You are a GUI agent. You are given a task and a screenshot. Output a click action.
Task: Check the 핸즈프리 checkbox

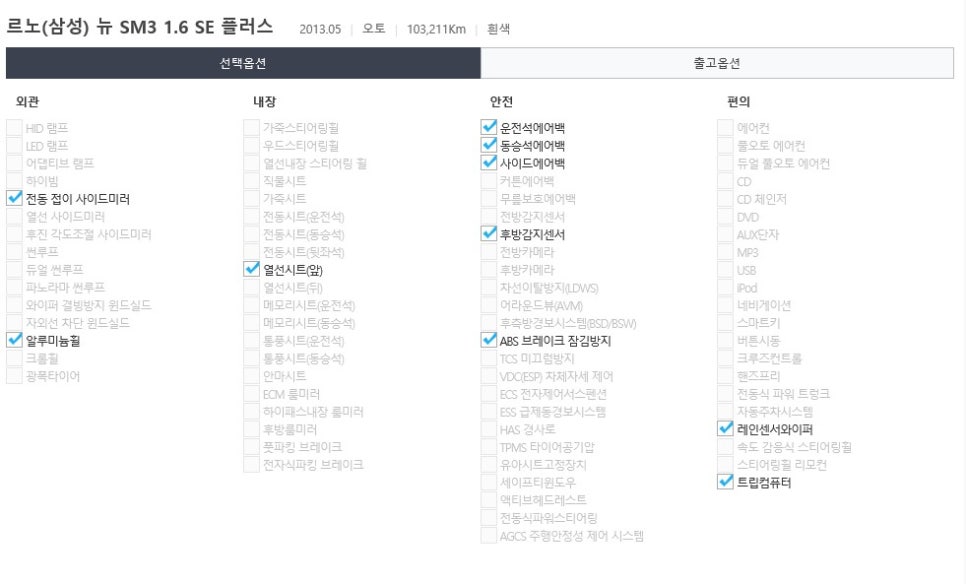click(x=726, y=376)
